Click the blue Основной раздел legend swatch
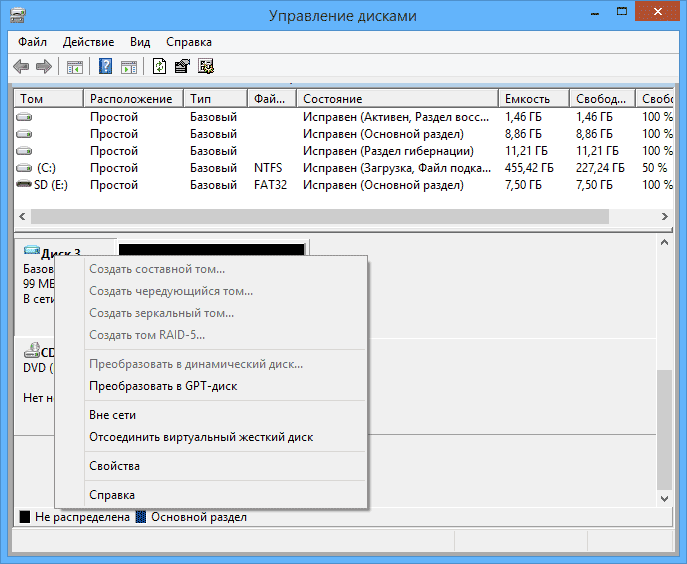Screen dimensions: 687x564 pyautogui.click(x=141, y=517)
